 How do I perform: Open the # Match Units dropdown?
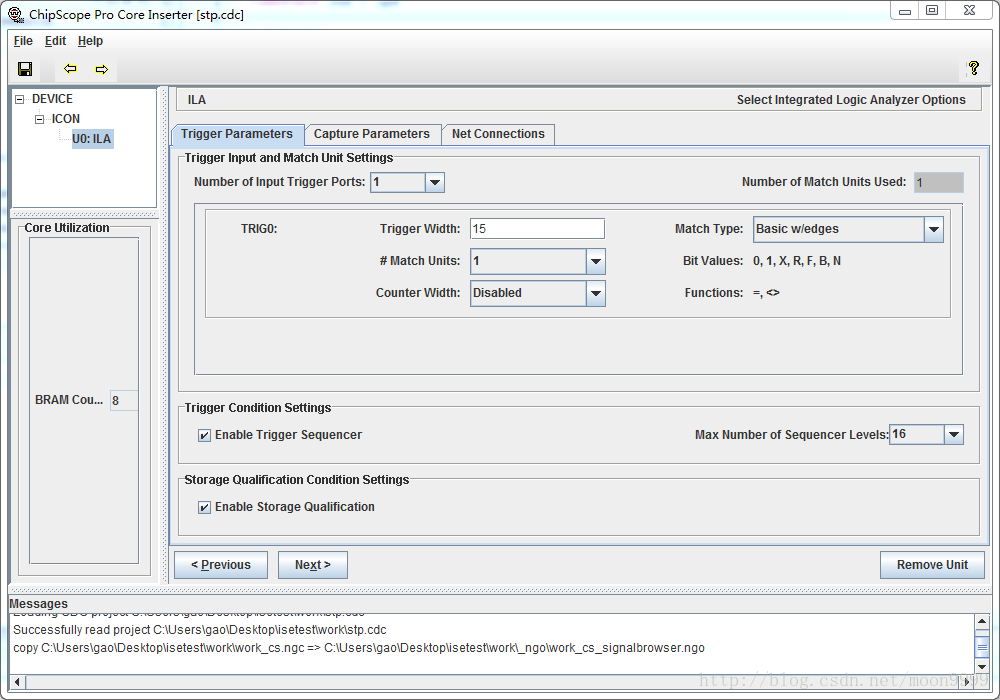pyautogui.click(x=596, y=261)
